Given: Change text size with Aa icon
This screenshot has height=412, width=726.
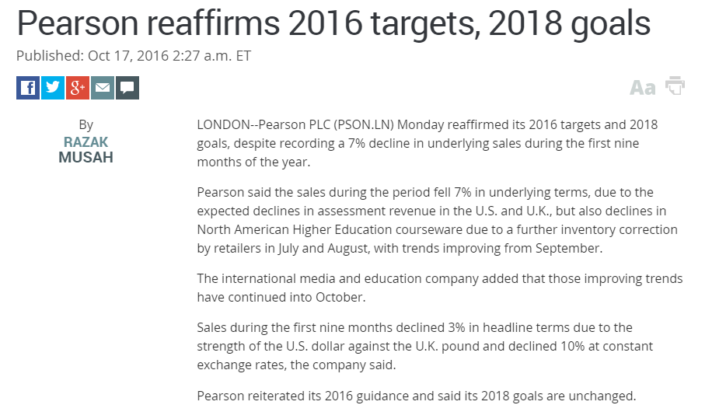Looking at the screenshot, I should pos(642,88).
